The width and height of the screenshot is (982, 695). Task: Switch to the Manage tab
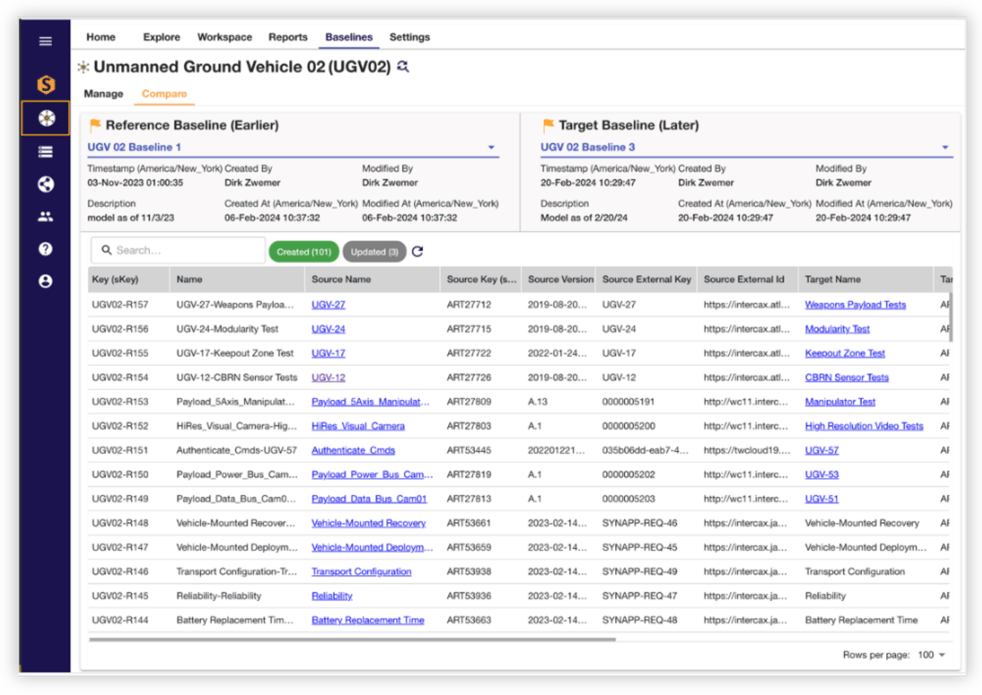(x=103, y=94)
